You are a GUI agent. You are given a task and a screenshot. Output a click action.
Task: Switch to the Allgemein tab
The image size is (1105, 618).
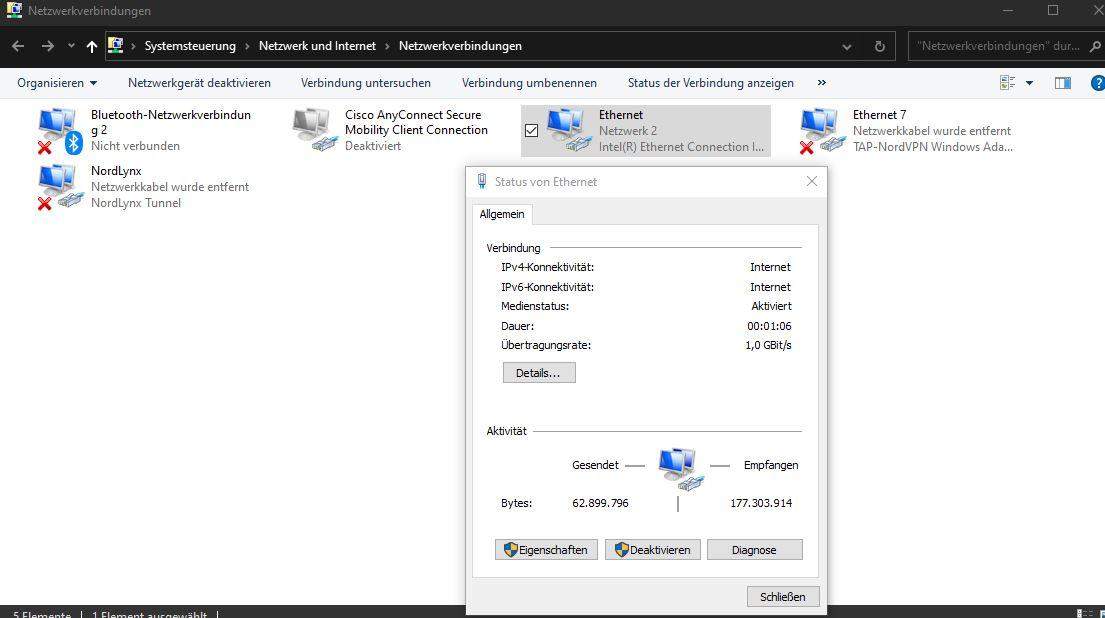502,213
